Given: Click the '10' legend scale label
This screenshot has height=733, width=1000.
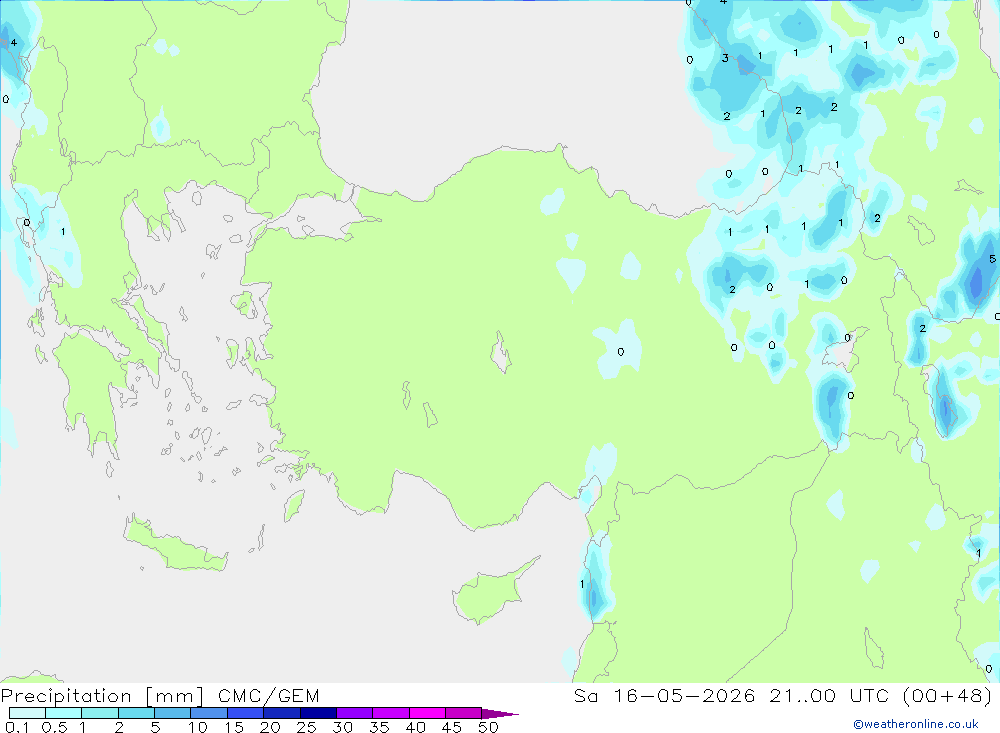Looking at the screenshot, I should [x=198, y=727].
